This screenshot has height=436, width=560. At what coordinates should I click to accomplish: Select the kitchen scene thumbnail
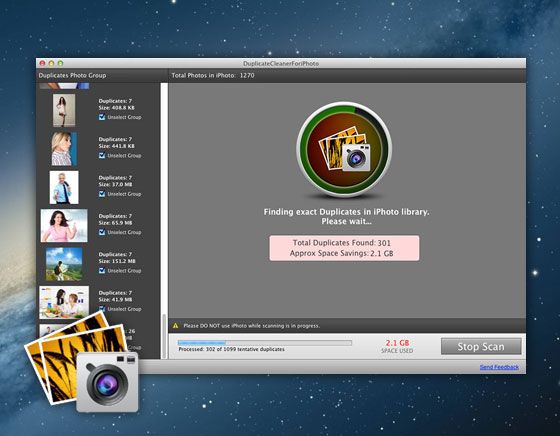tap(64, 302)
